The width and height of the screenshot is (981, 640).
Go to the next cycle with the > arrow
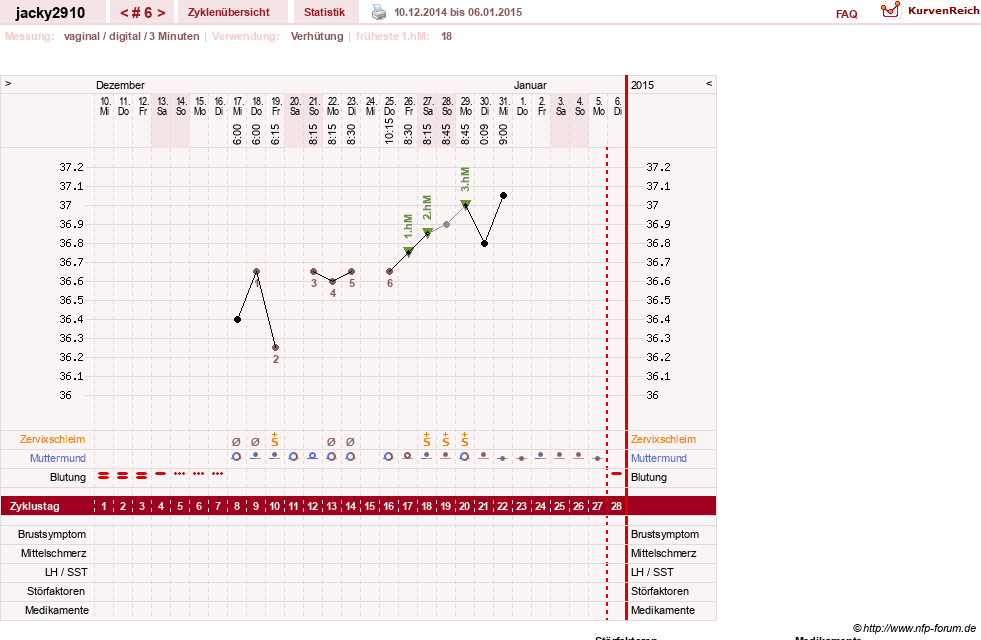[161, 13]
